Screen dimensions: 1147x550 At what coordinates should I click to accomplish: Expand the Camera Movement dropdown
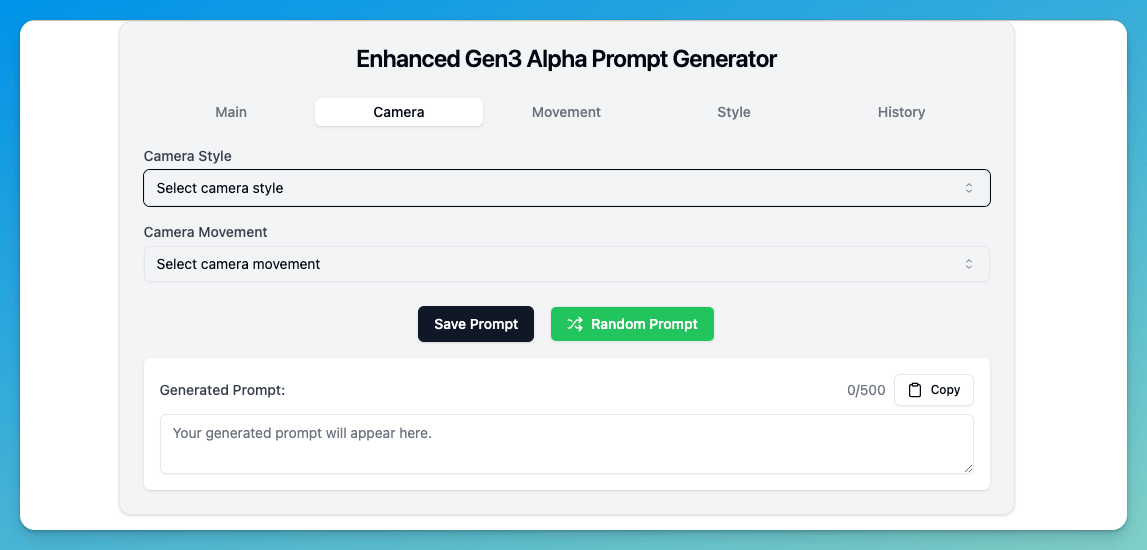tap(566, 264)
